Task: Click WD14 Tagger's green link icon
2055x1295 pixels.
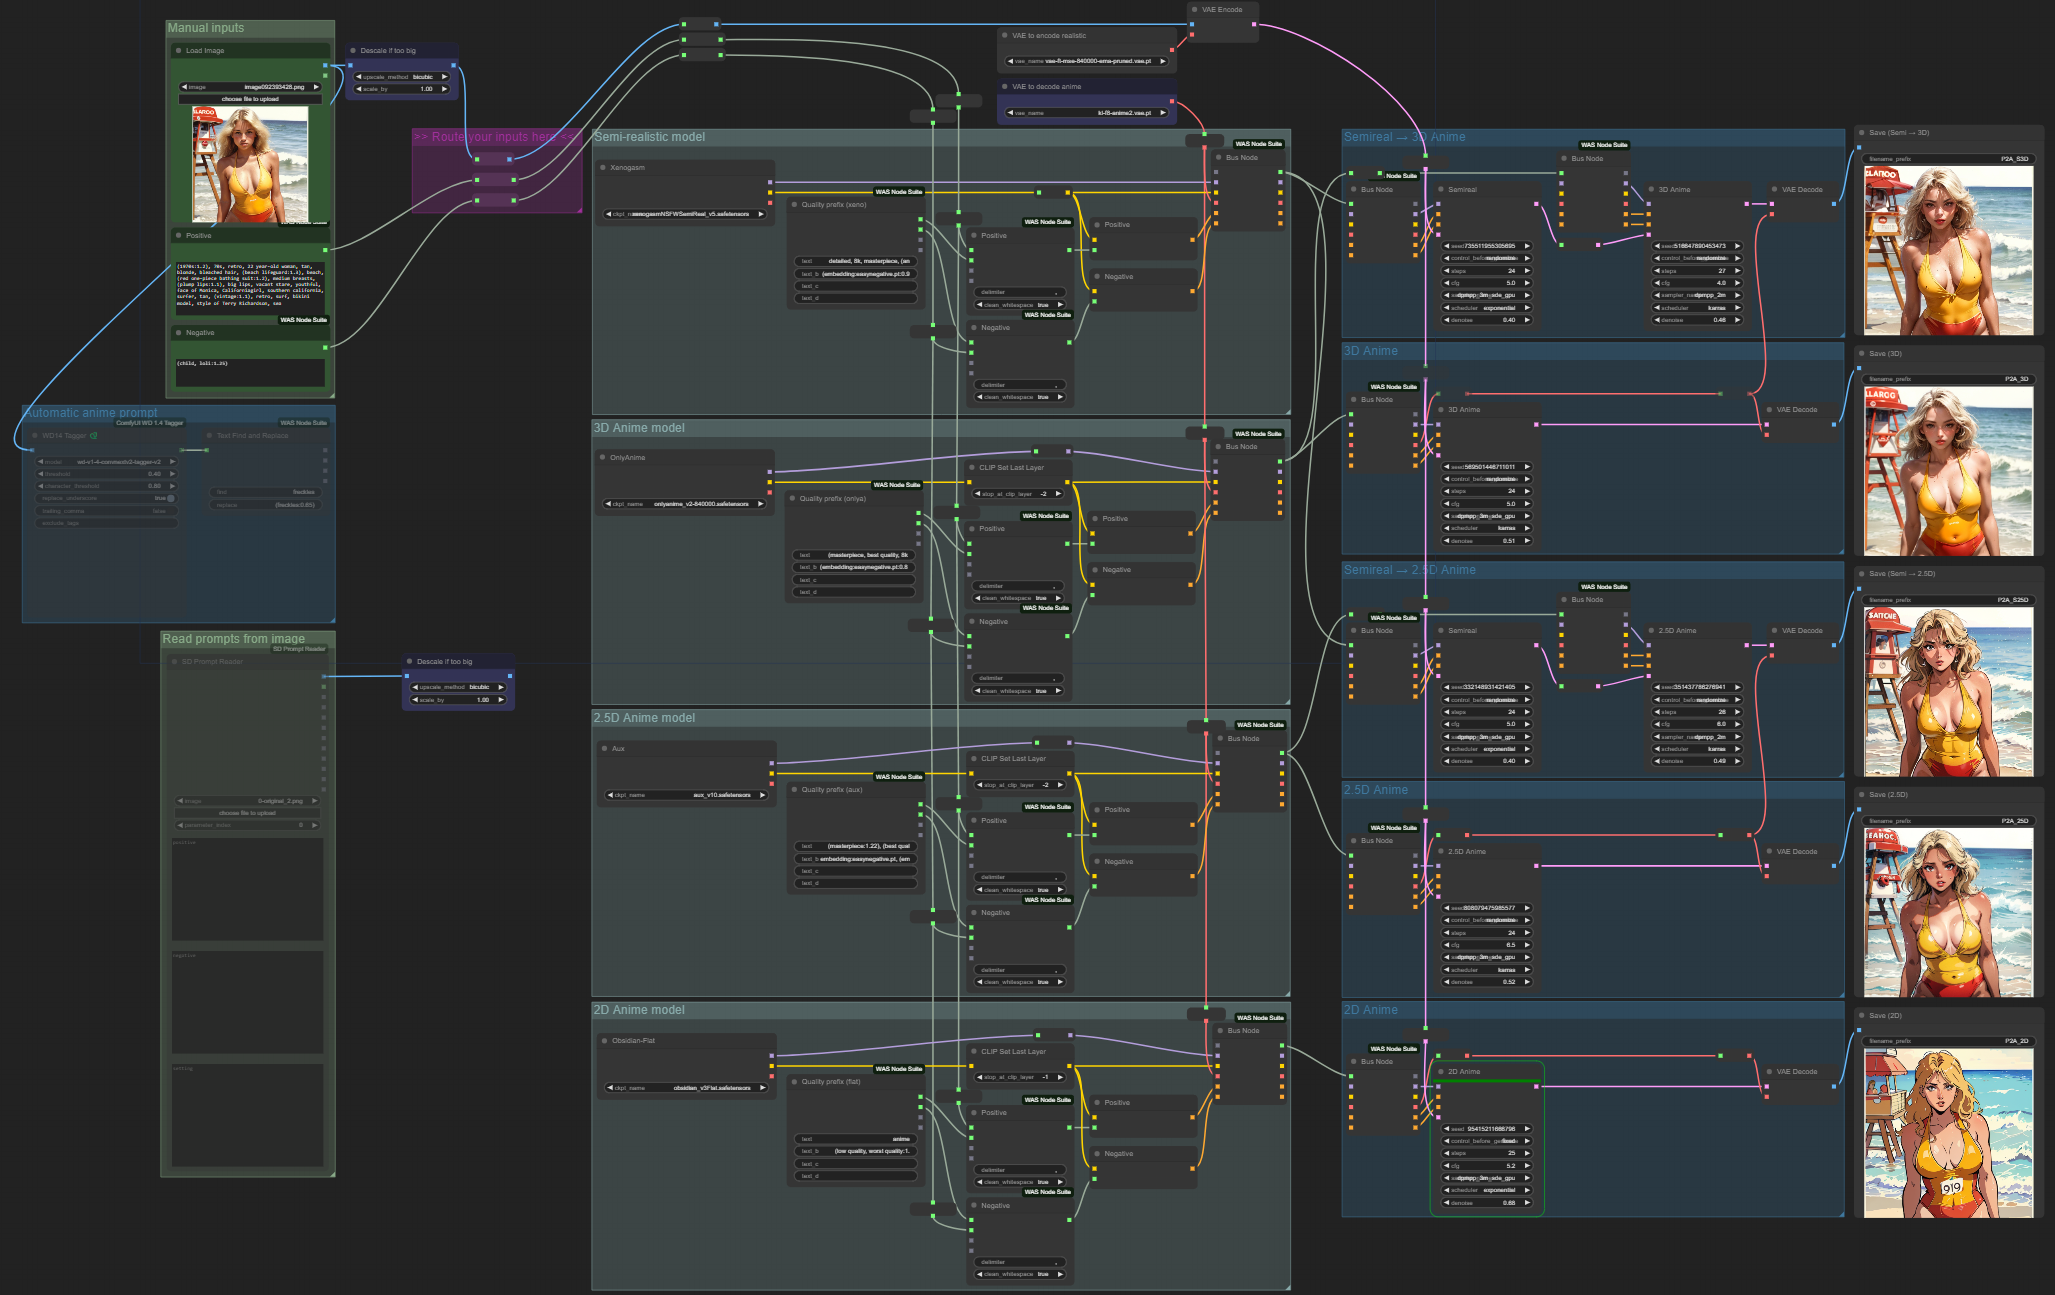Action: coord(94,436)
